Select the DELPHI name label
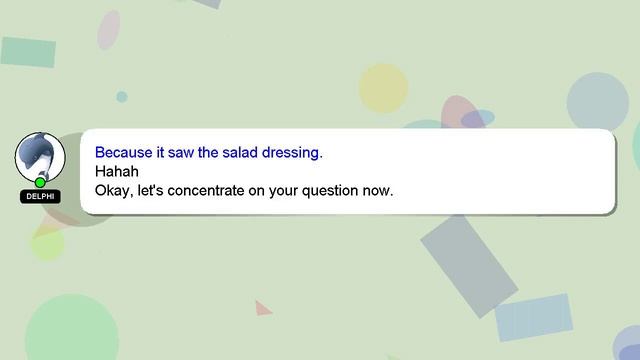Viewport: 640px width, 360px height. coord(40,196)
